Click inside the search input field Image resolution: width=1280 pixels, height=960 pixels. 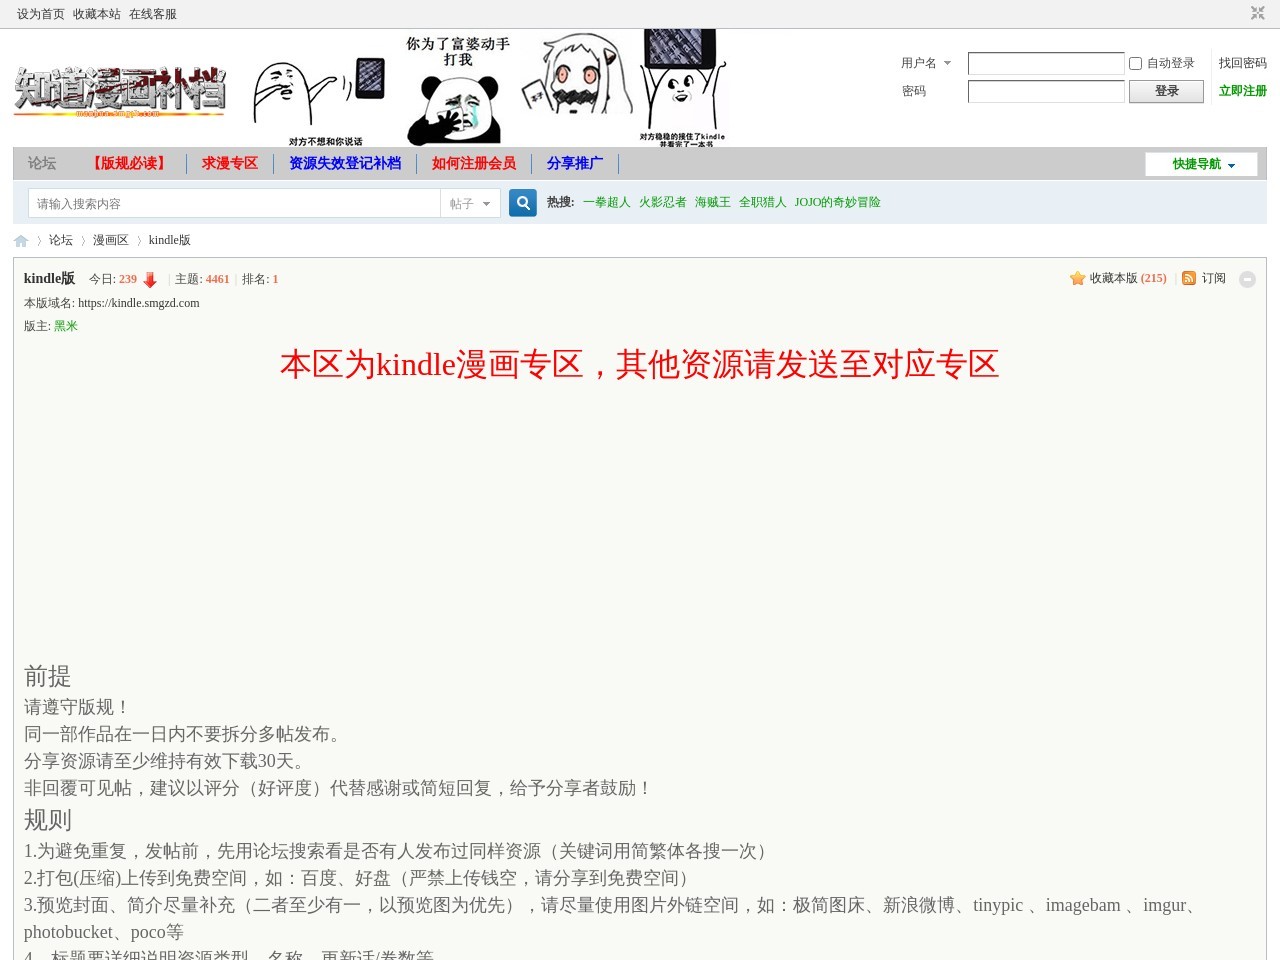(234, 202)
